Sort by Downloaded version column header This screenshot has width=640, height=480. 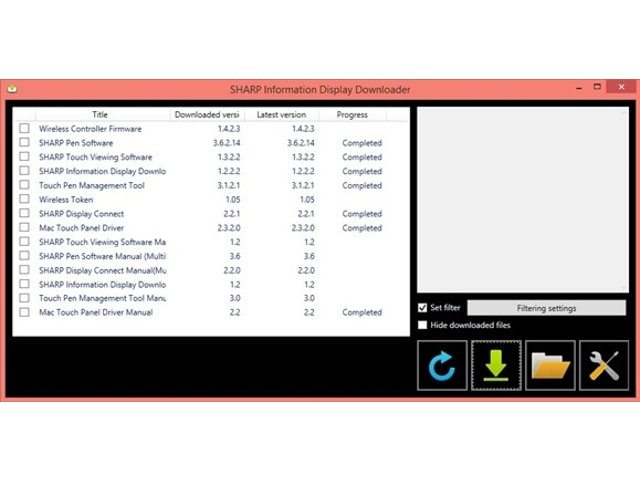point(207,115)
